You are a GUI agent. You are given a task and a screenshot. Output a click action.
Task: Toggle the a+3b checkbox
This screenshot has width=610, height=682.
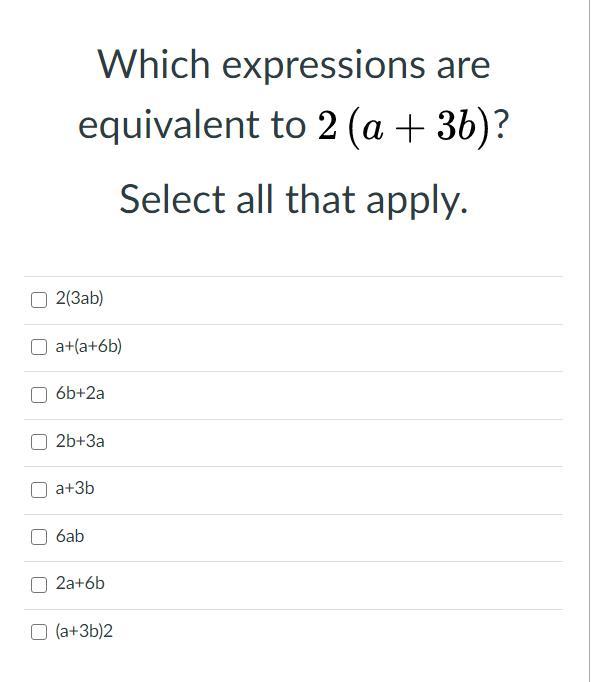(x=39, y=490)
